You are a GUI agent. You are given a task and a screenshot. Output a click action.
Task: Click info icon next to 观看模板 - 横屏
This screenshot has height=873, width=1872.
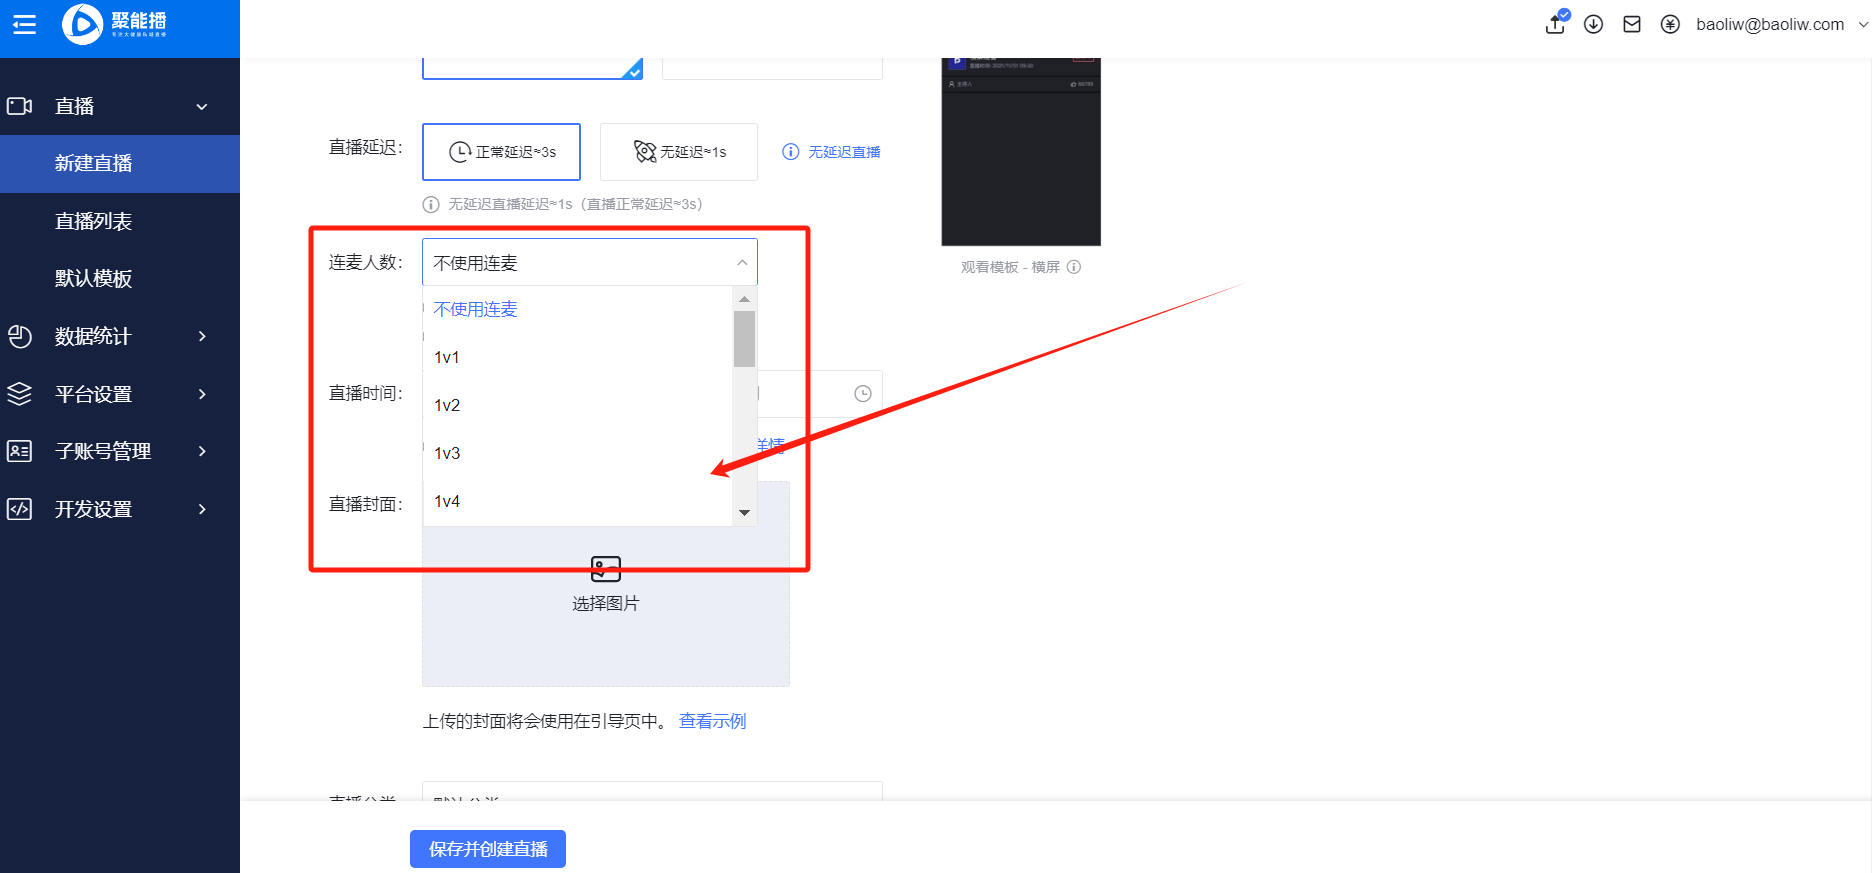pyautogui.click(x=1074, y=267)
